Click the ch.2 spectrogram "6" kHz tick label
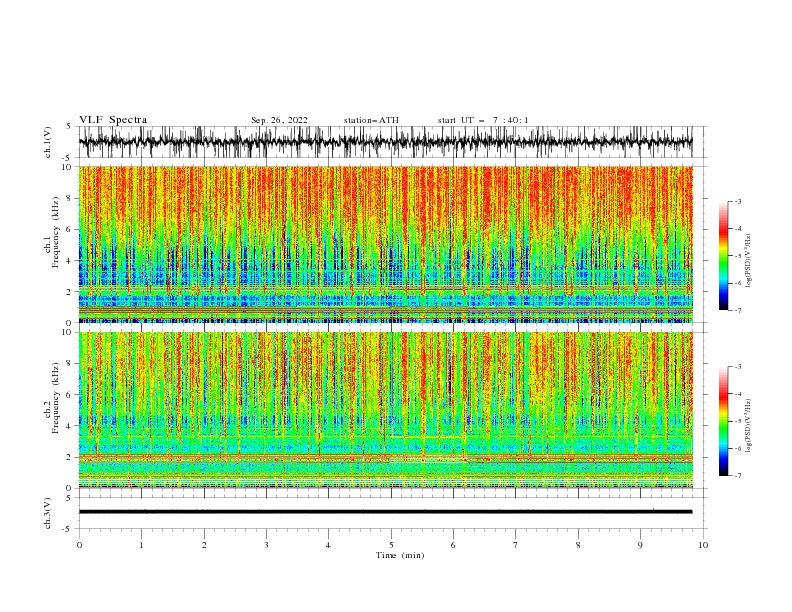792x612 pixels. [x=69, y=394]
